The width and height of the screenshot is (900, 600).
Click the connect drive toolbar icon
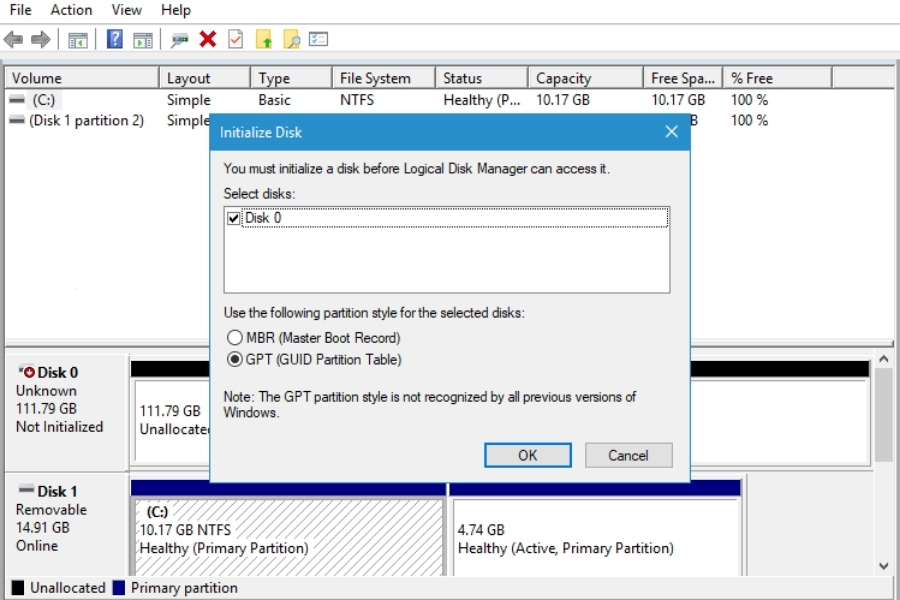tap(180, 40)
